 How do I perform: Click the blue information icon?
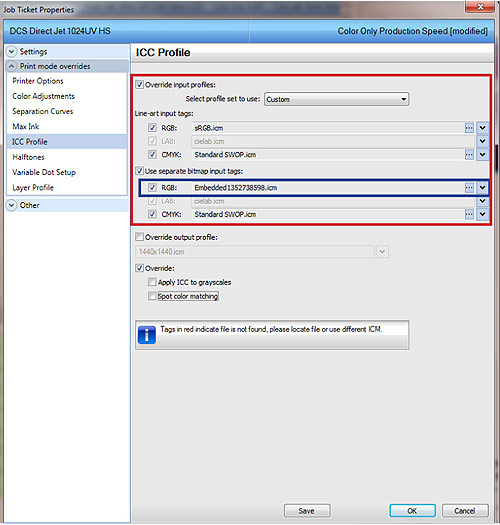(x=147, y=335)
